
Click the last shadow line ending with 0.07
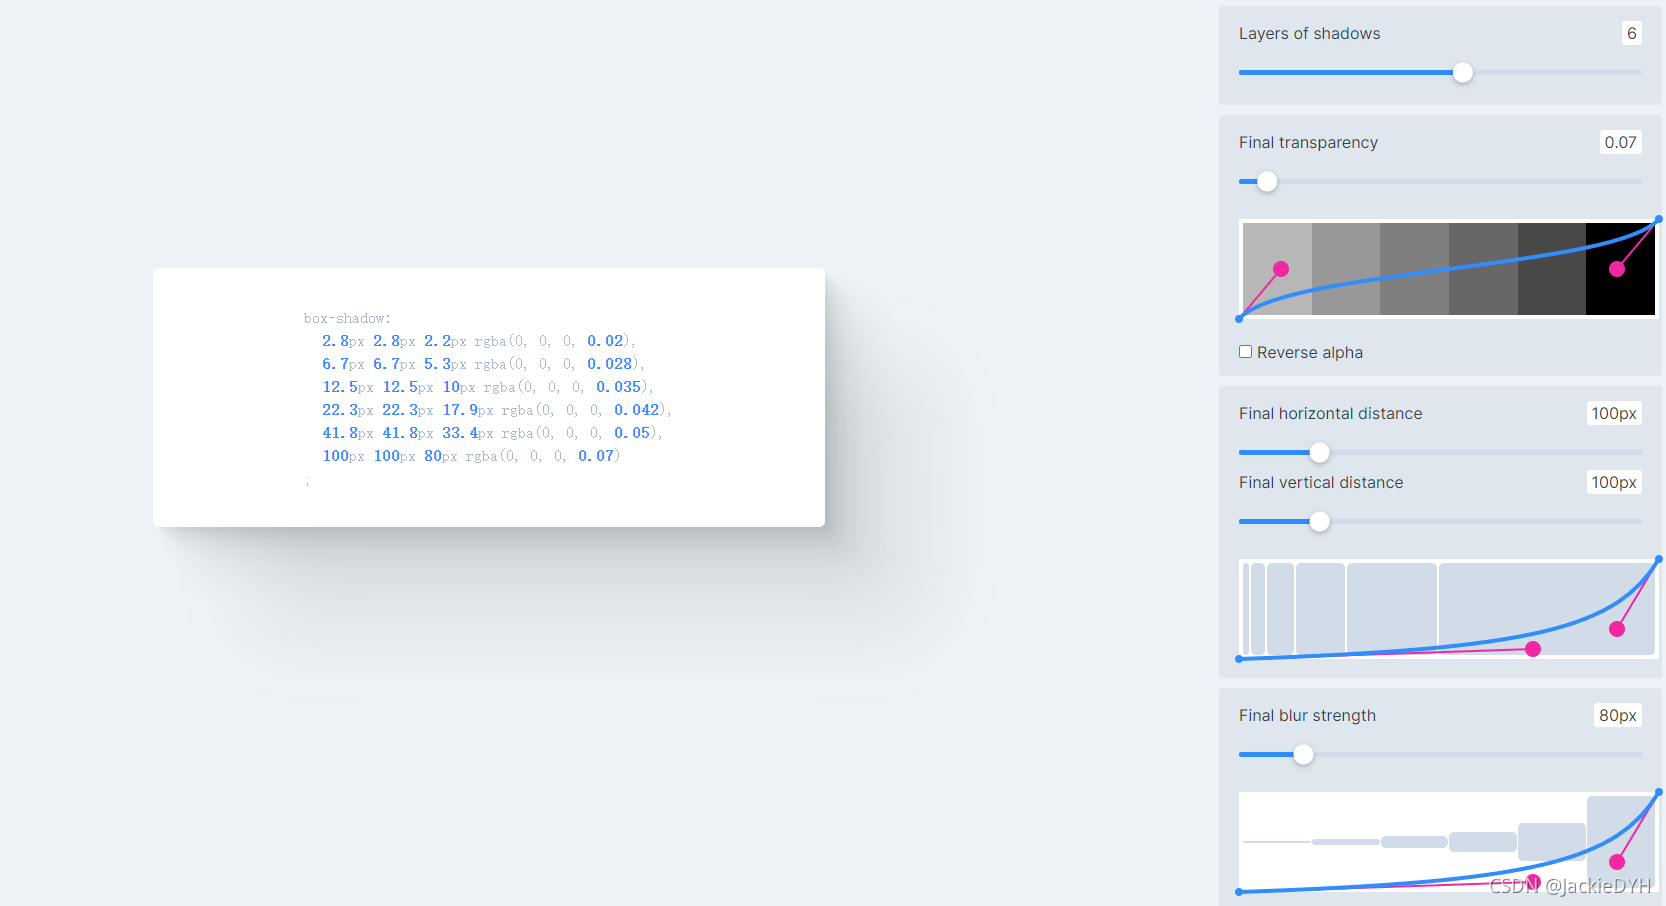point(471,456)
